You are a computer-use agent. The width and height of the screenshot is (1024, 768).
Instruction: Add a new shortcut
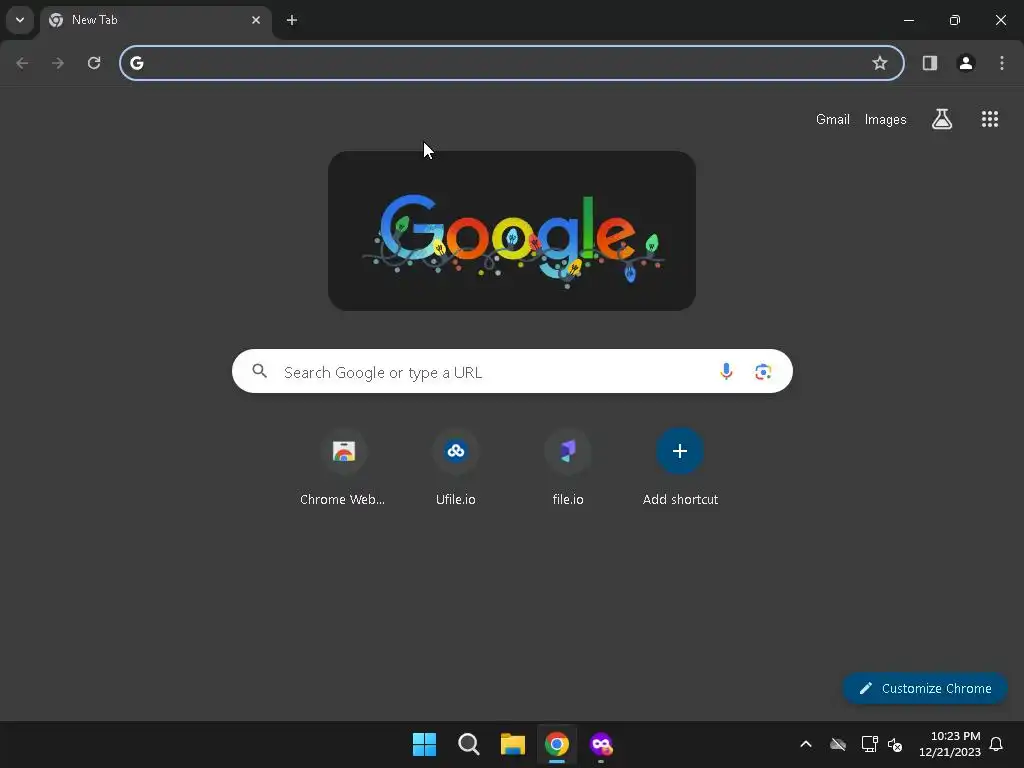[x=680, y=468]
